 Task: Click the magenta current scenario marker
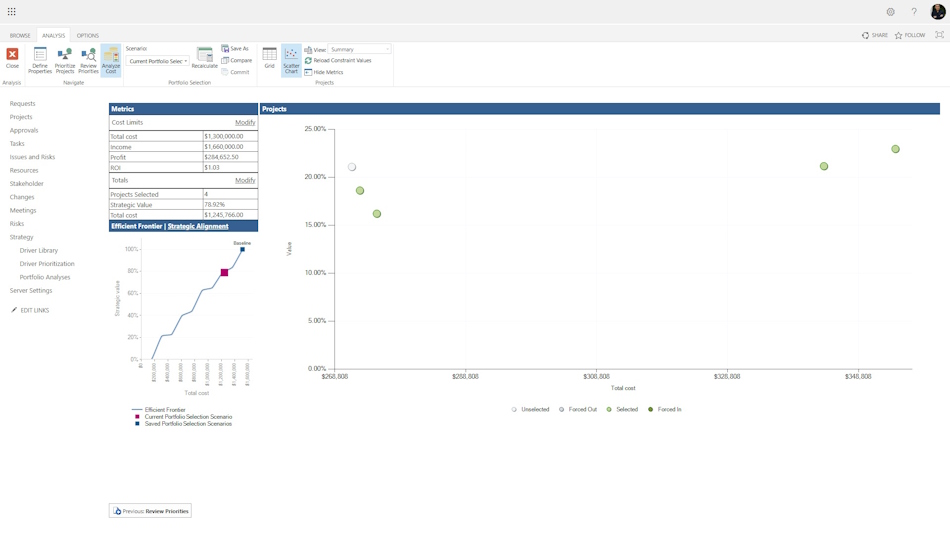click(224, 273)
